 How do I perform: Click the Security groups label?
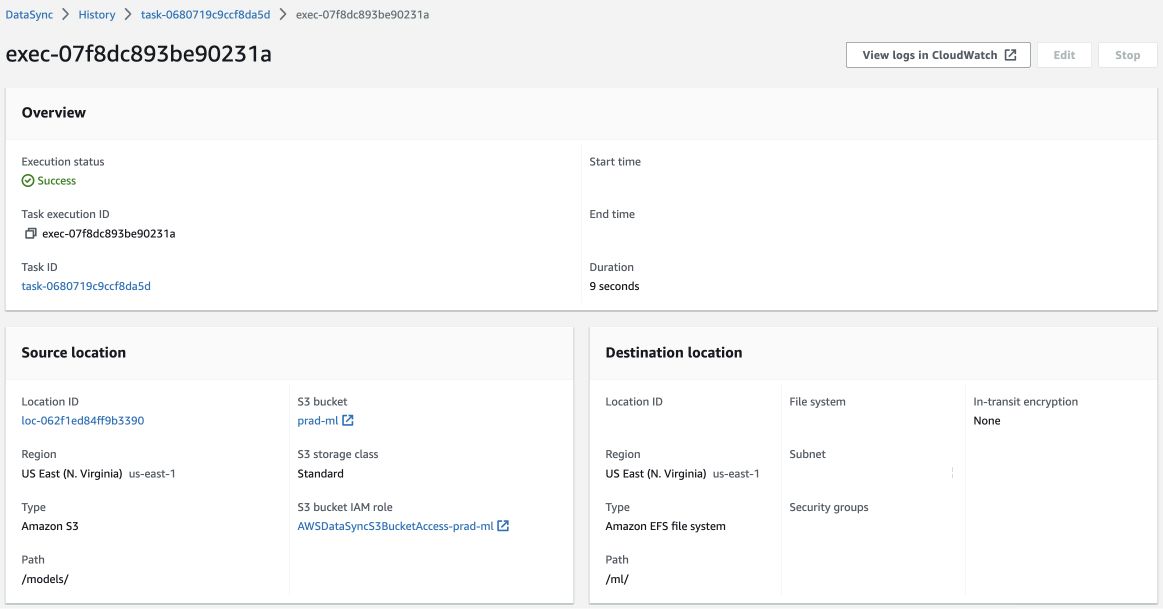tap(828, 507)
